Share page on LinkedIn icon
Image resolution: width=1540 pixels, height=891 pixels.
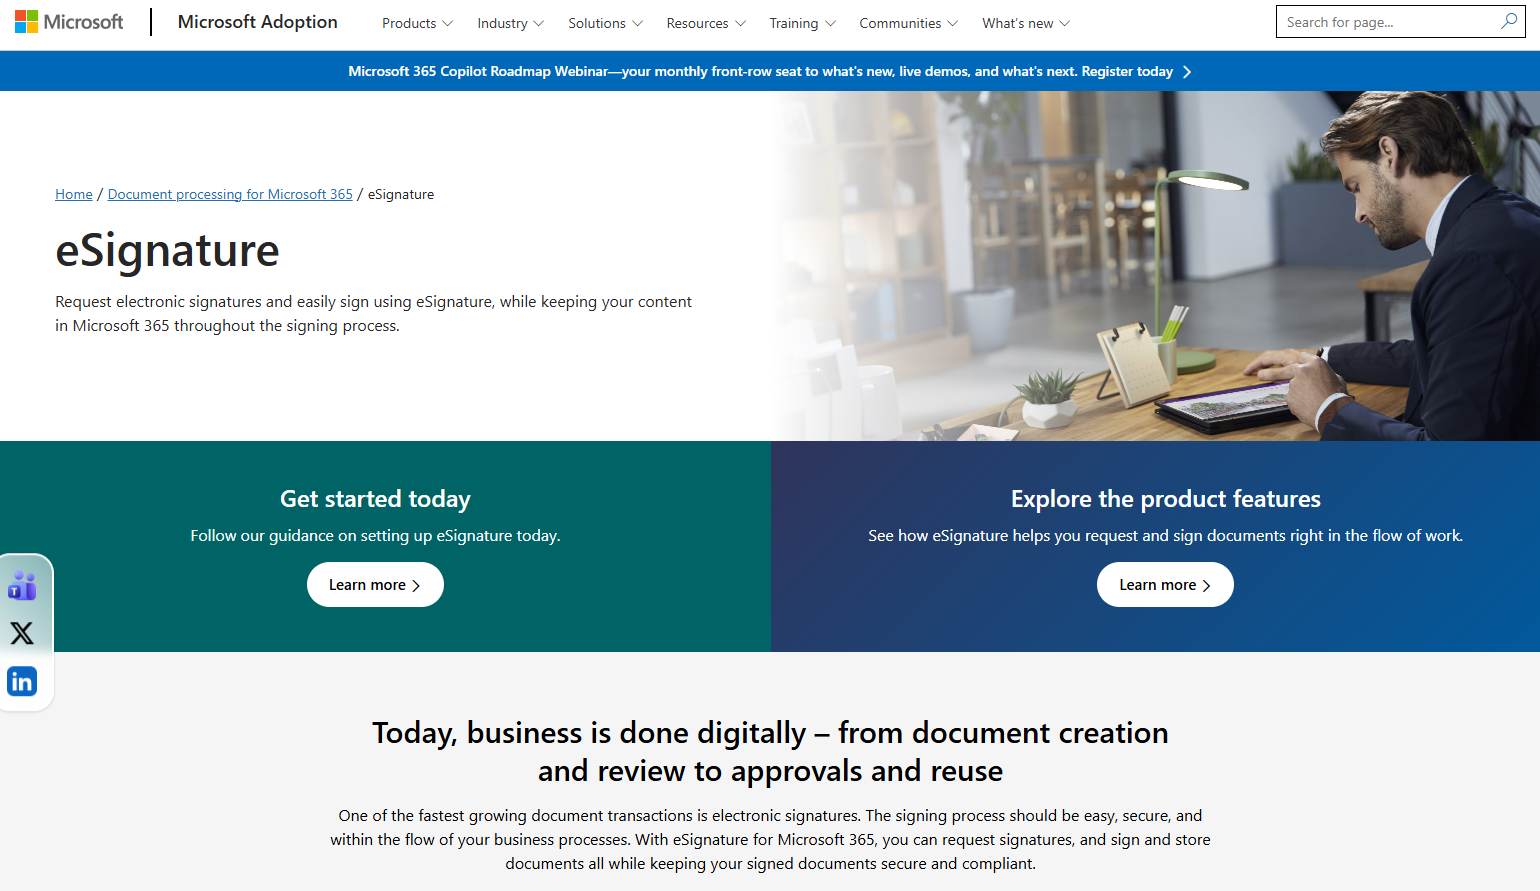pyautogui.click(x=22, y=681)
